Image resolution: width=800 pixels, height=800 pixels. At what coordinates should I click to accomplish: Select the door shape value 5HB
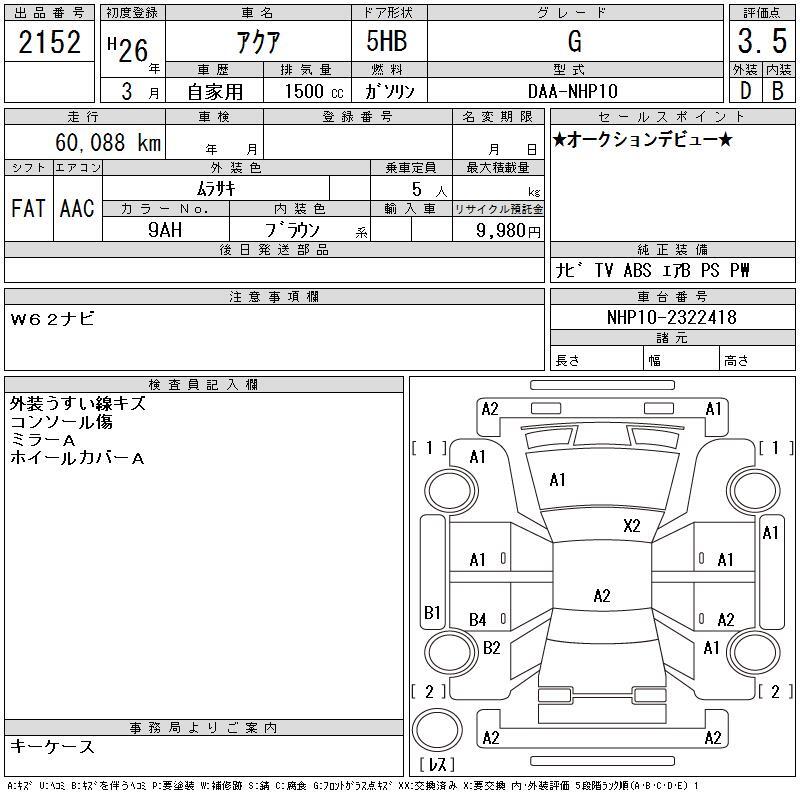tap(387, 41)
